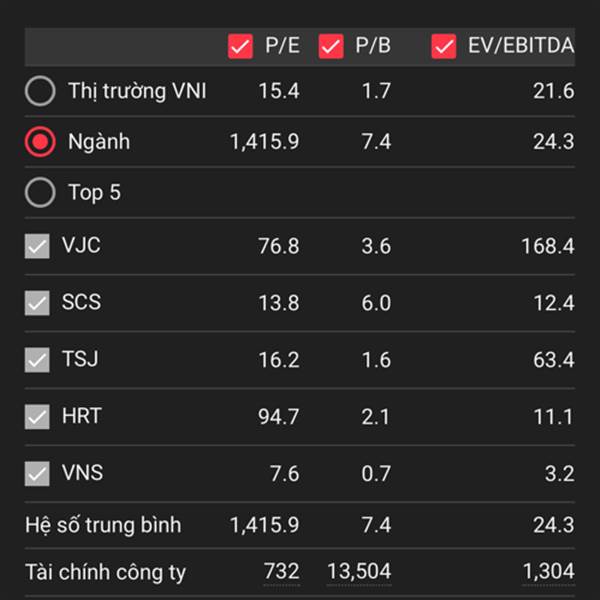The width and height of the screenshot is (600, 600).
Task: Toggle the VNS stock checkbox
Action: pos(37,473)
